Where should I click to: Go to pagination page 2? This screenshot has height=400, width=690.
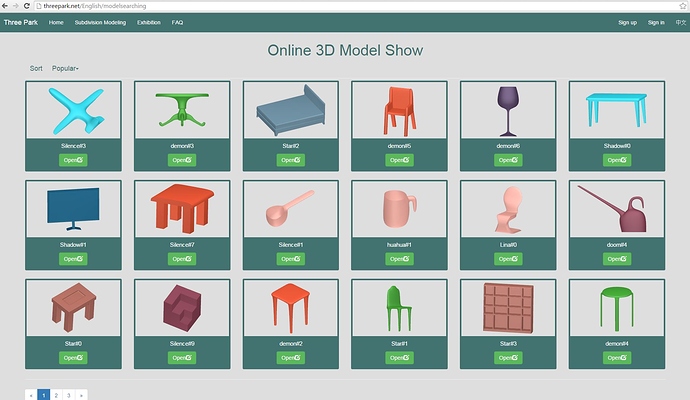point(56,395)
